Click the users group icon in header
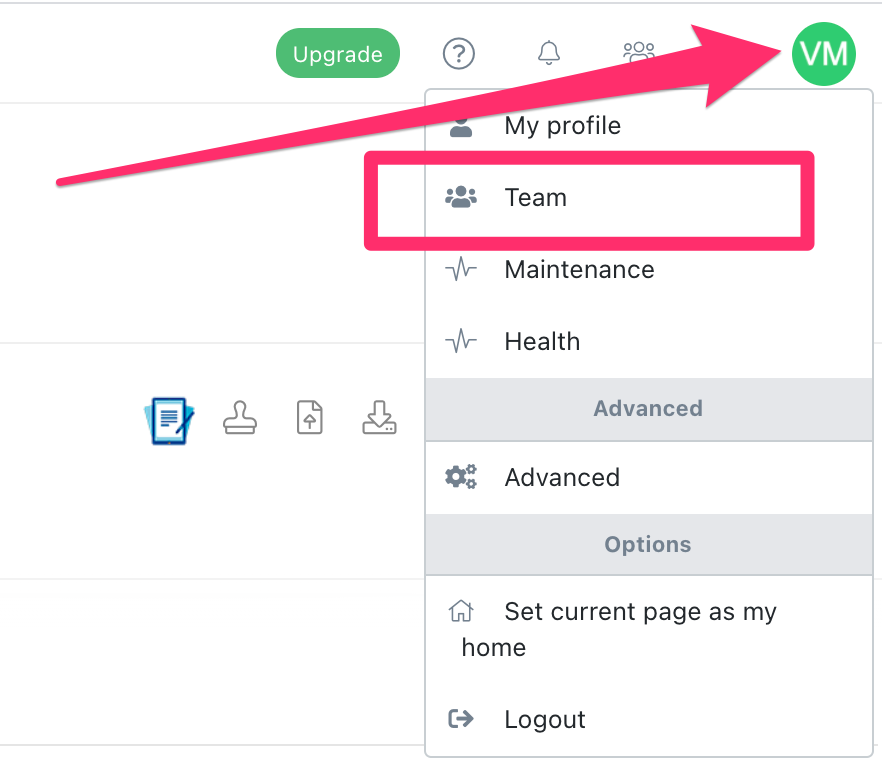This screenshot has height=764, width=882. [x=638, y=50]
